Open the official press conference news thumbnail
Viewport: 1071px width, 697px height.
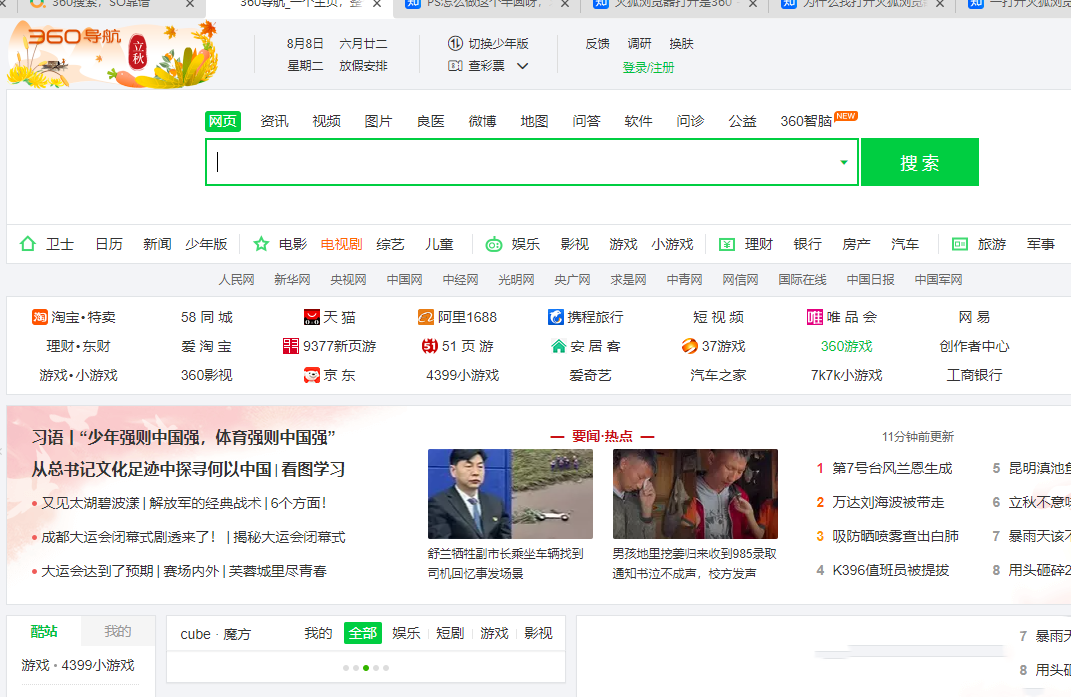coord(510,494)
